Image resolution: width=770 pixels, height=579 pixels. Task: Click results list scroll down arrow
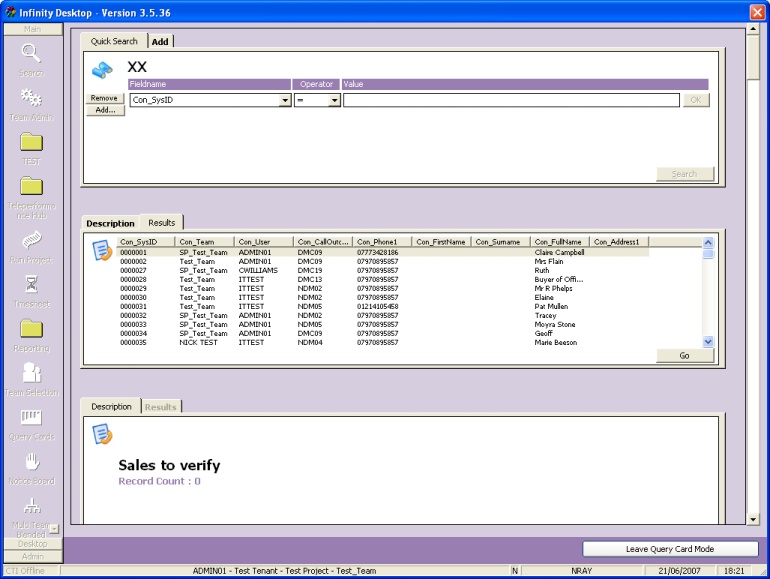point(708,341)
